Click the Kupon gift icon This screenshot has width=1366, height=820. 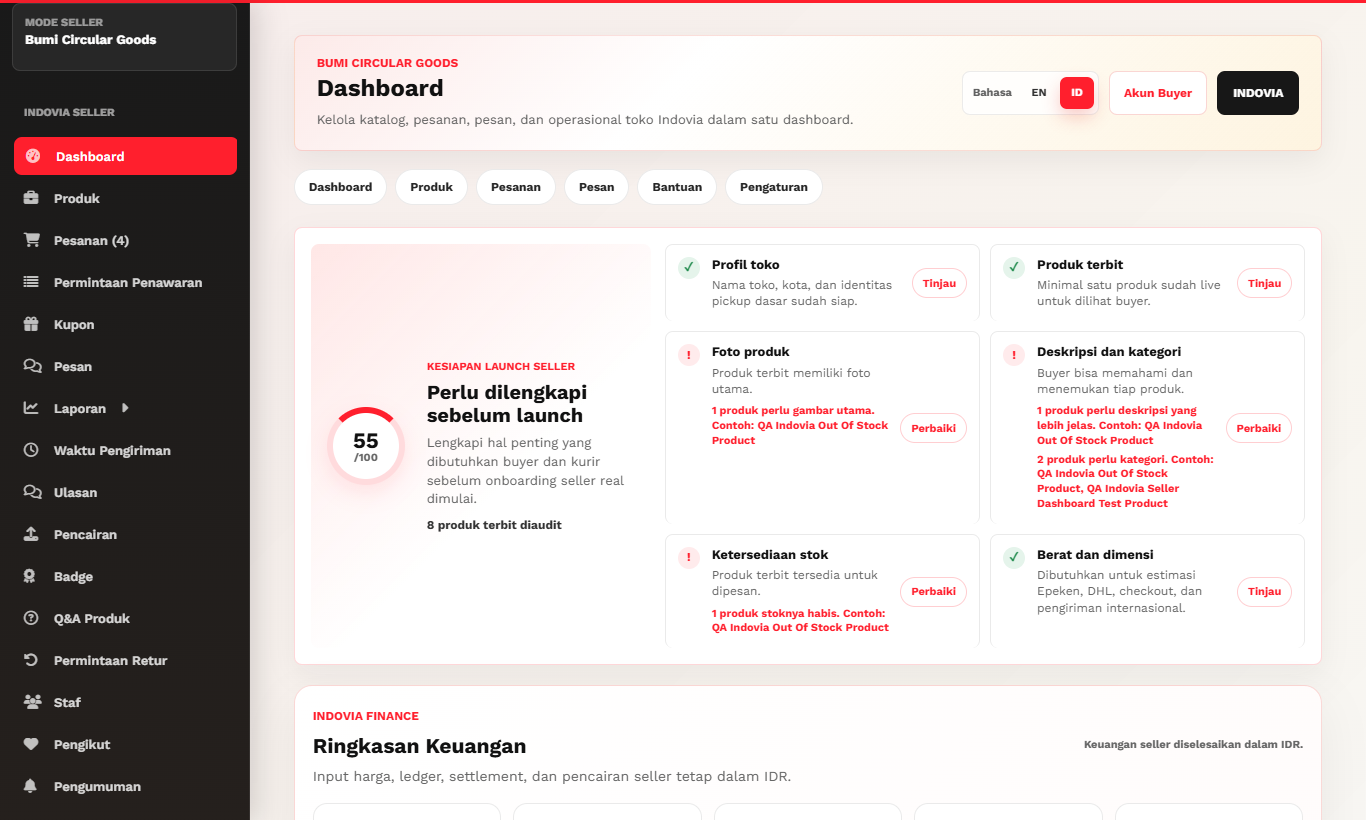(x=32, y=324)
